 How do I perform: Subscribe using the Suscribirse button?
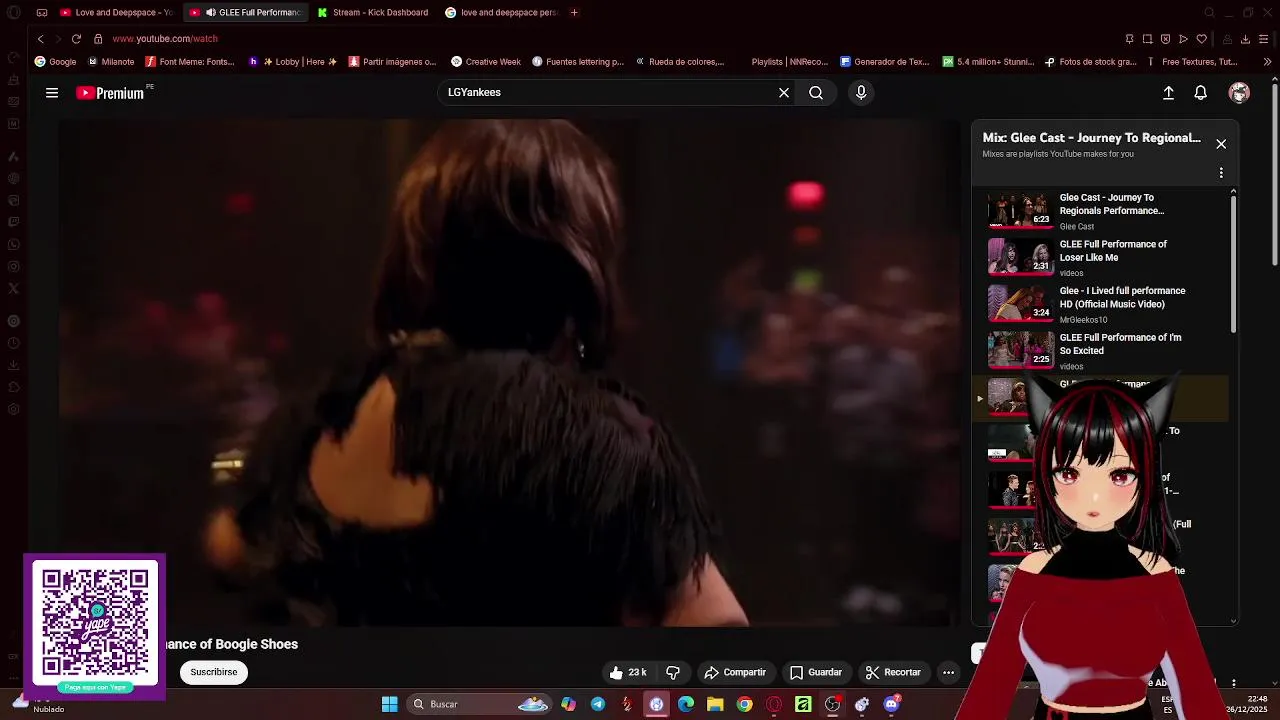[x=214, y=672]
